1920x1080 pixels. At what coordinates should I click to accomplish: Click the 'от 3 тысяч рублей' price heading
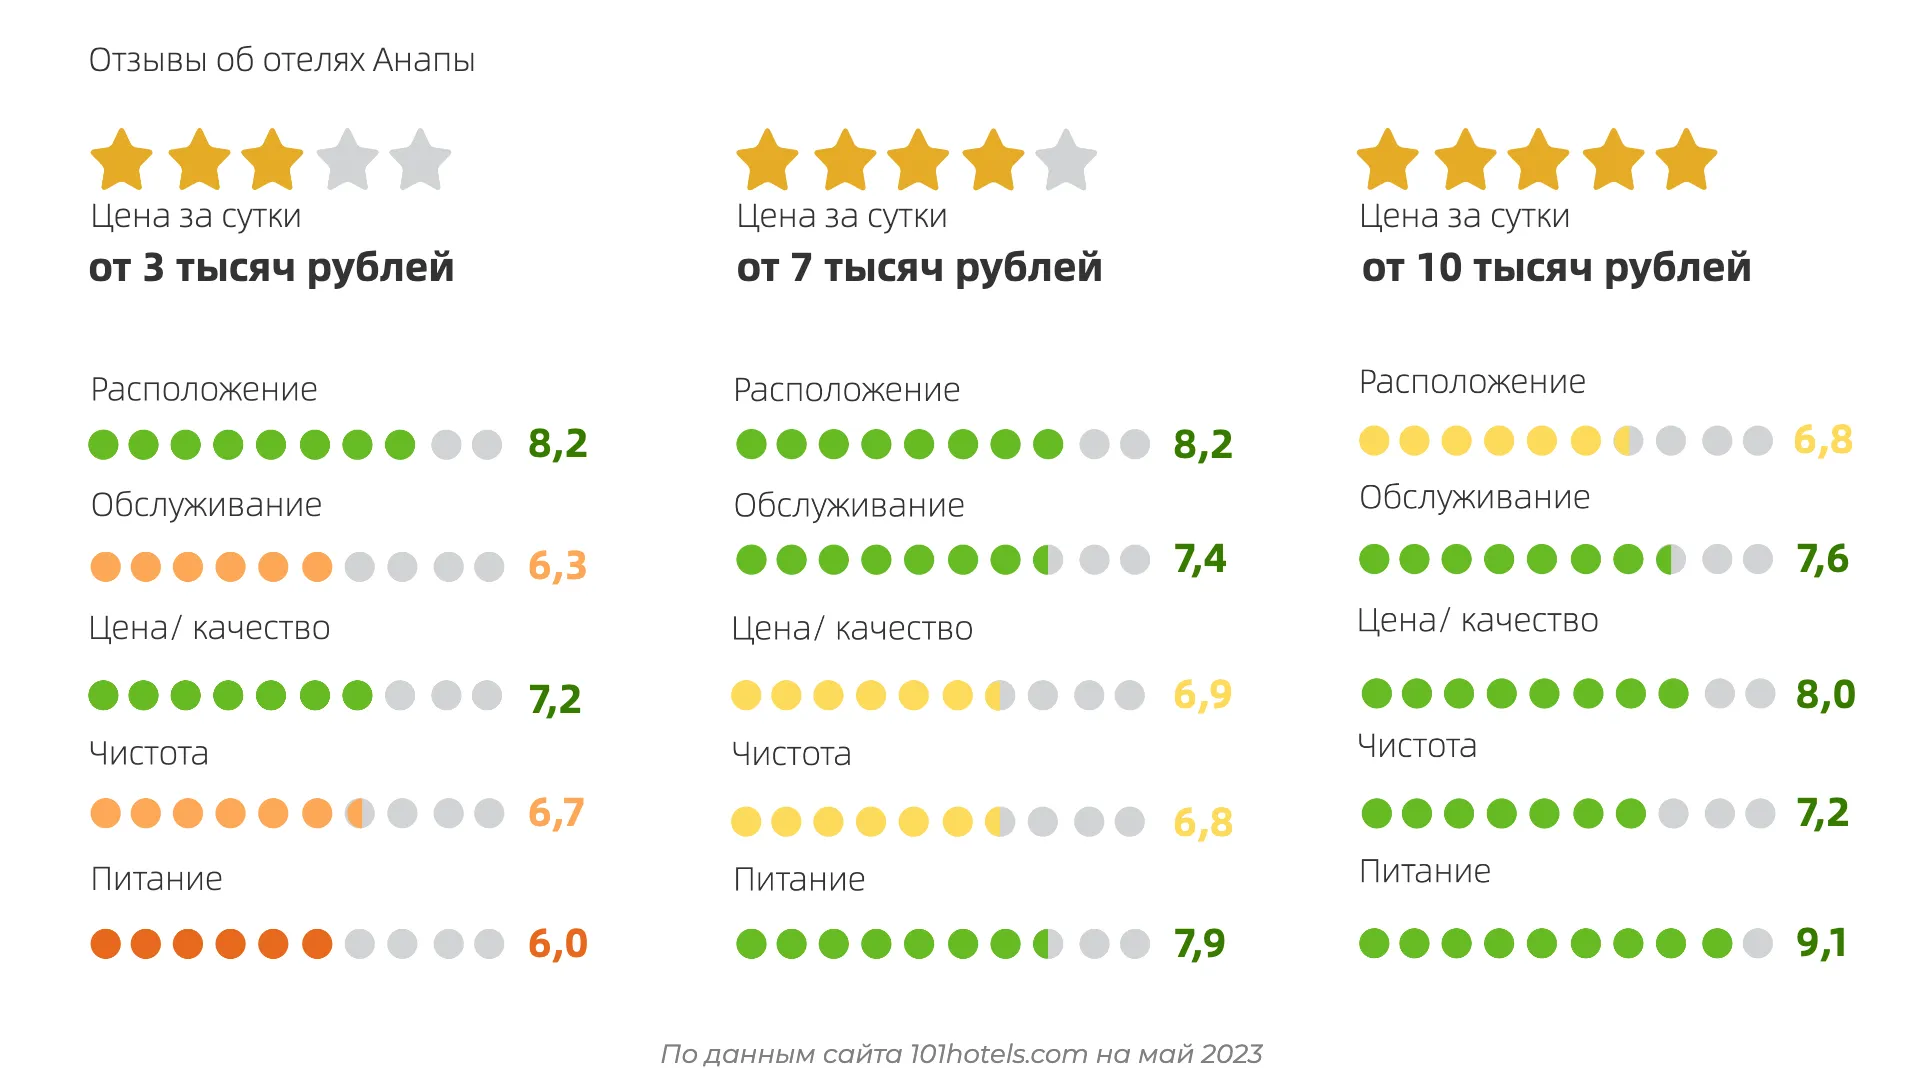pos(271,268)
